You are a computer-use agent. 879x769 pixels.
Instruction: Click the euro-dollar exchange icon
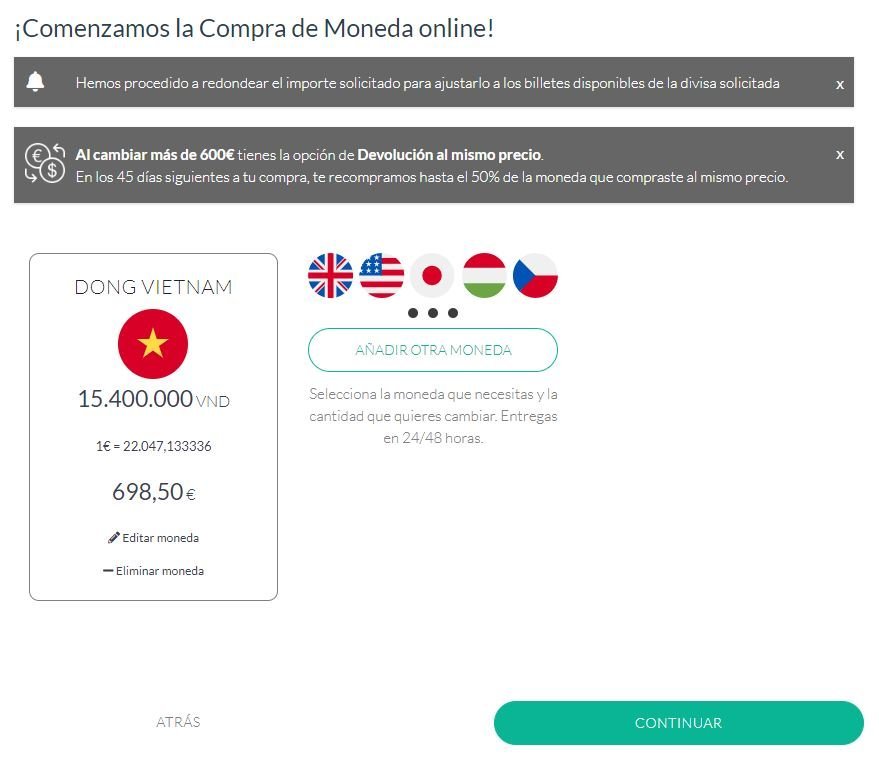[x=45, y=164]
